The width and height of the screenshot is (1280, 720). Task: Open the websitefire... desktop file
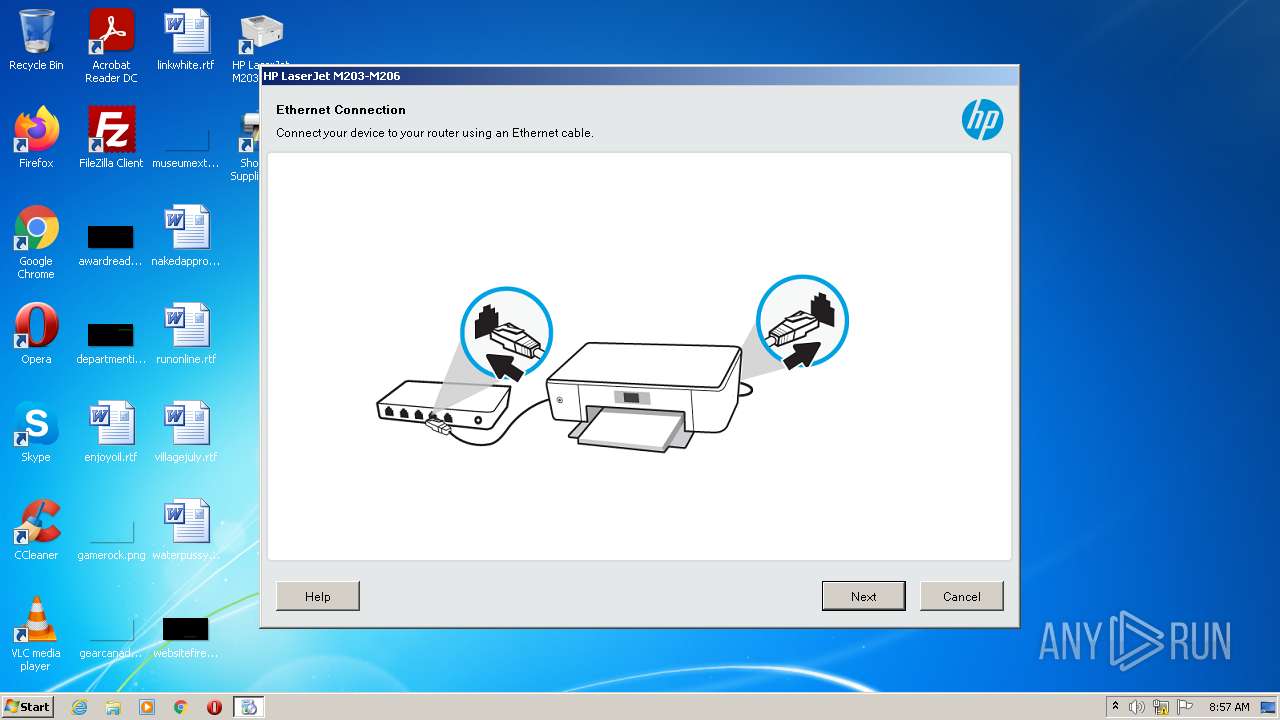pyautogui.click(x=186, y=638)
